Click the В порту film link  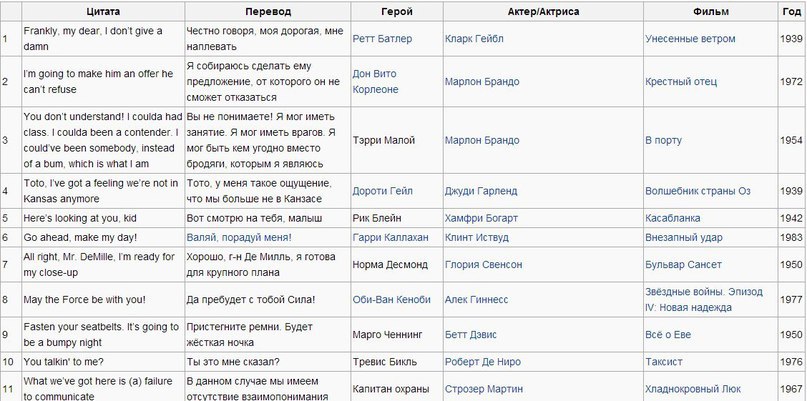point(663,140)
